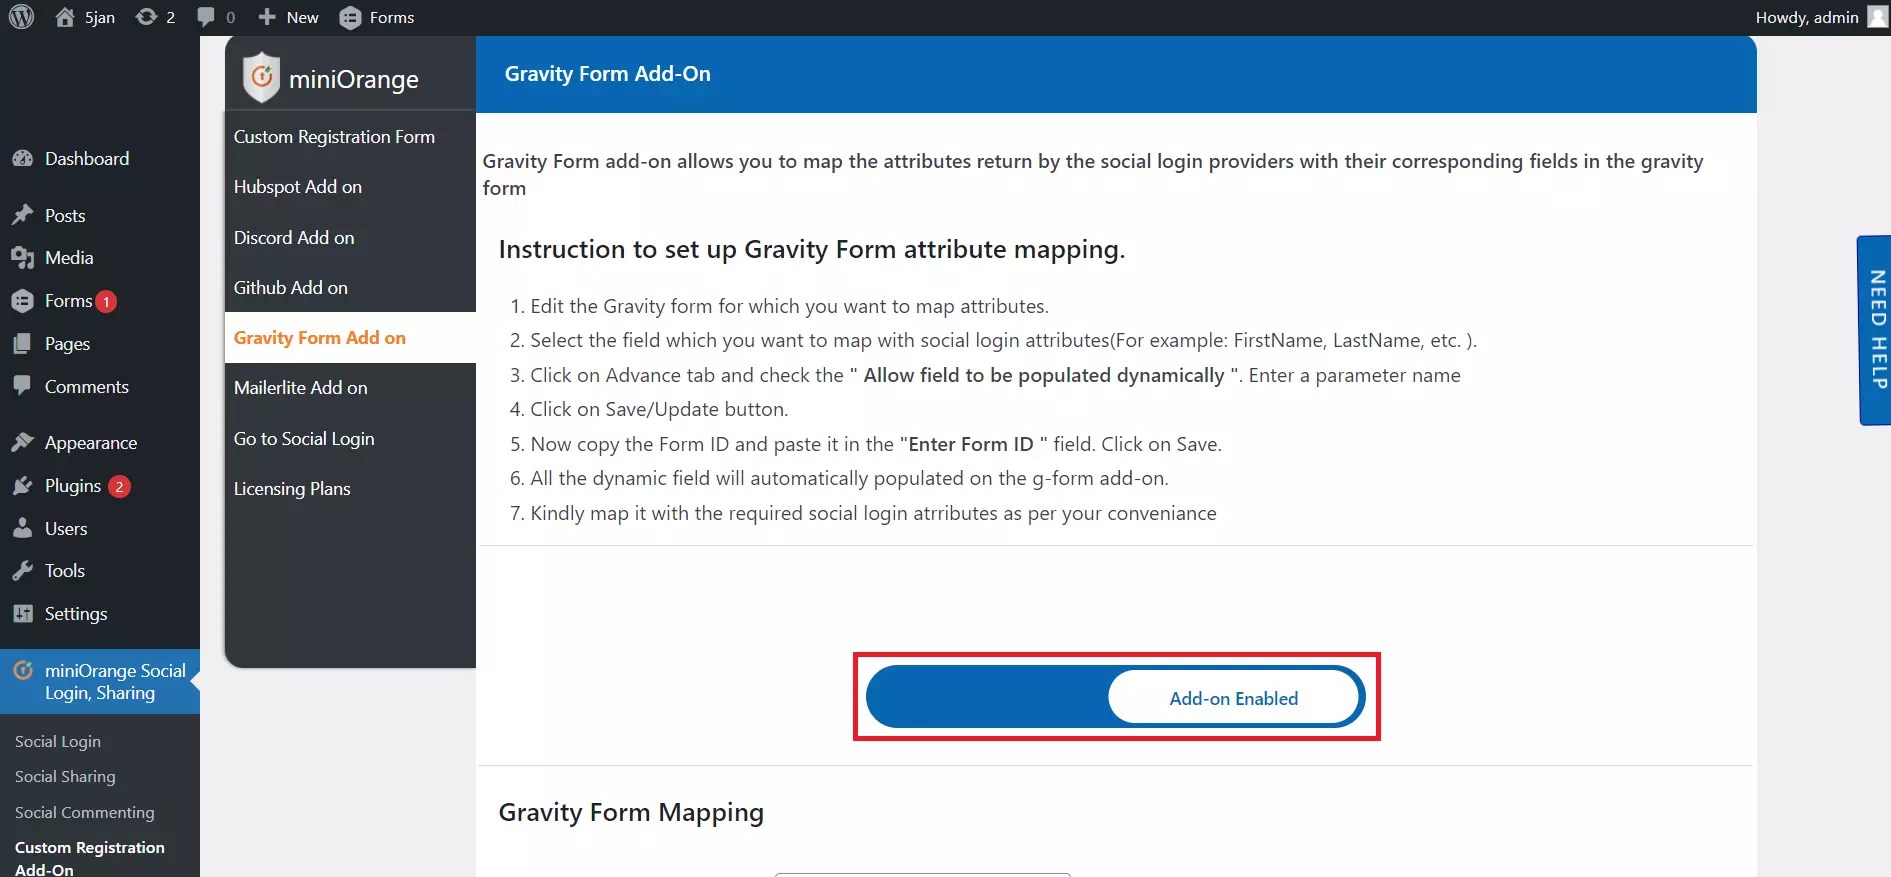Click the admin avatar icon
1891x877 pixels.
[x=1877, y=17]
